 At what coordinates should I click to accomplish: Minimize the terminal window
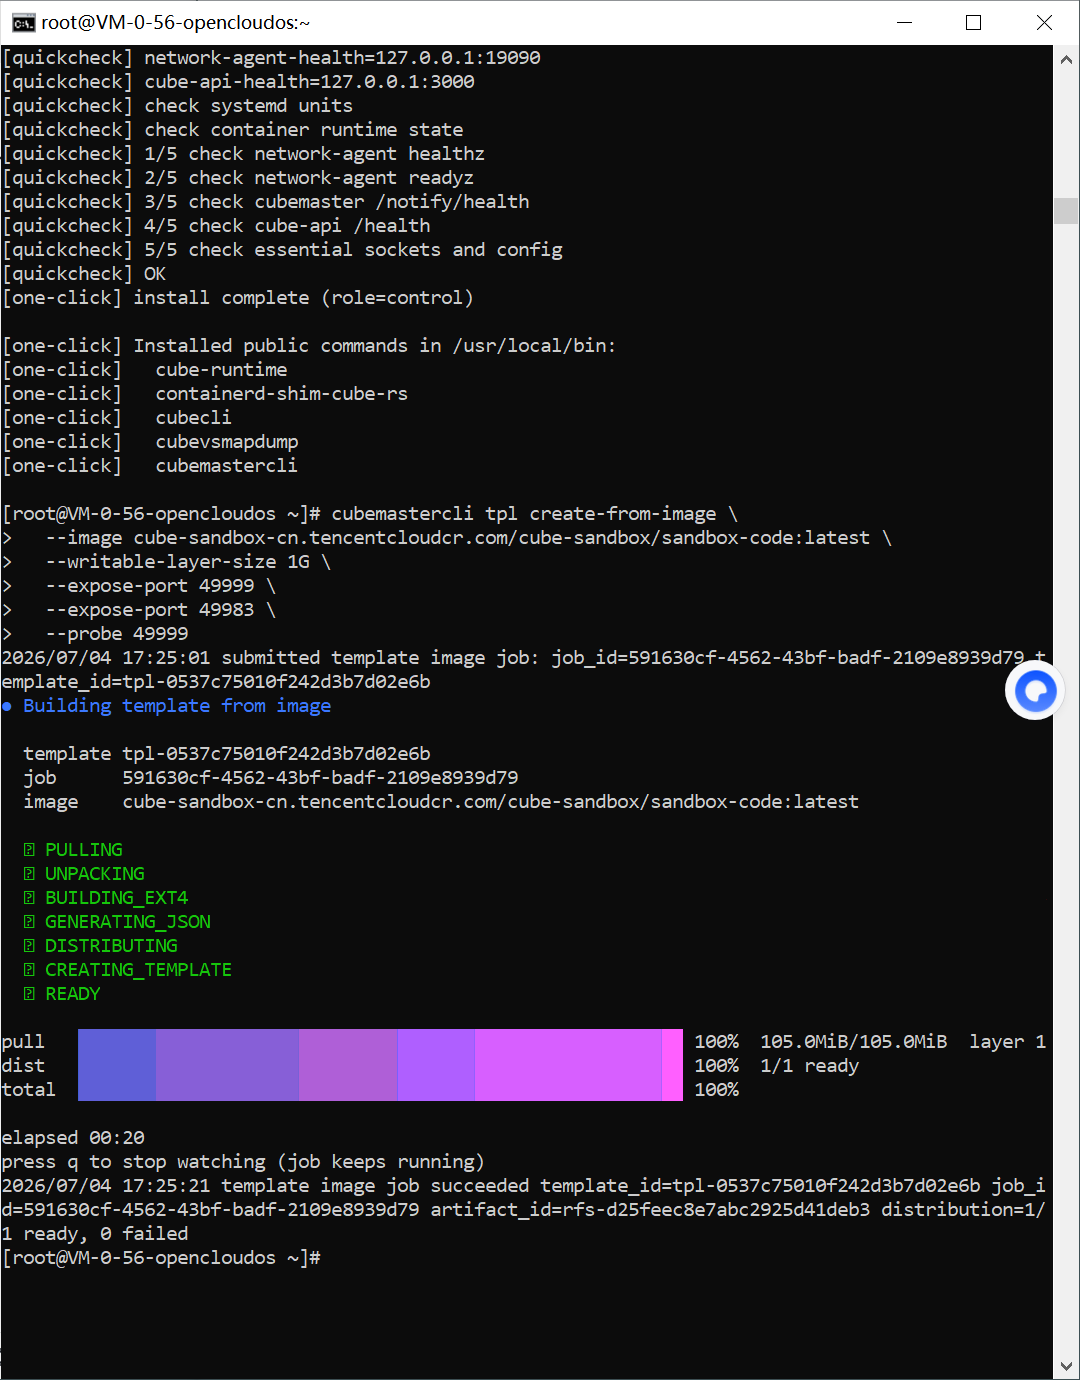(904, 22)
